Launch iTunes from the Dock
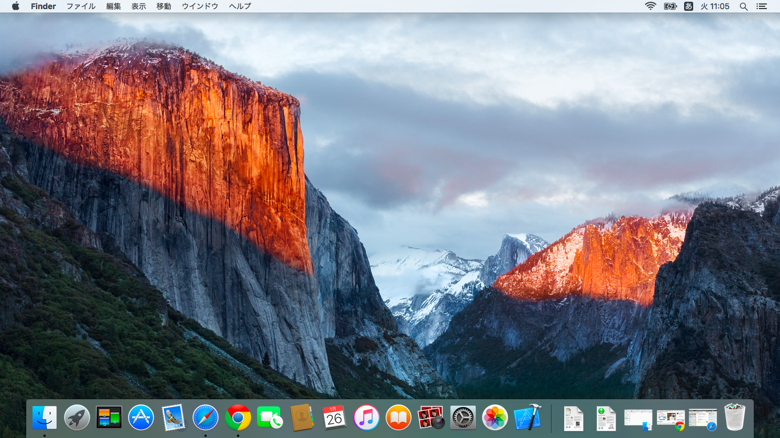Viewport: 780px width, 438px height. [x=366, y=417]
